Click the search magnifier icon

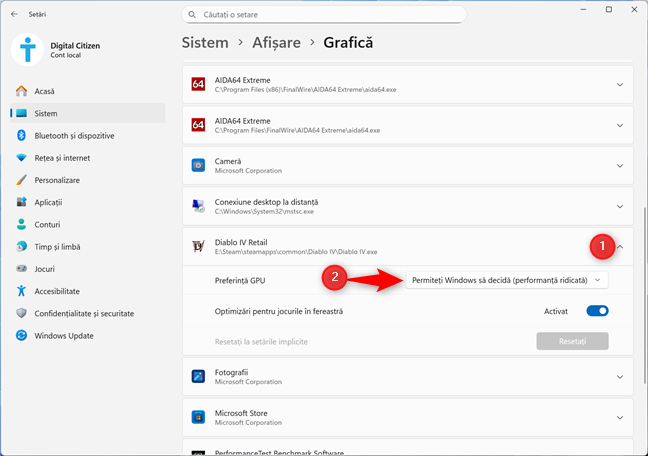191,15
